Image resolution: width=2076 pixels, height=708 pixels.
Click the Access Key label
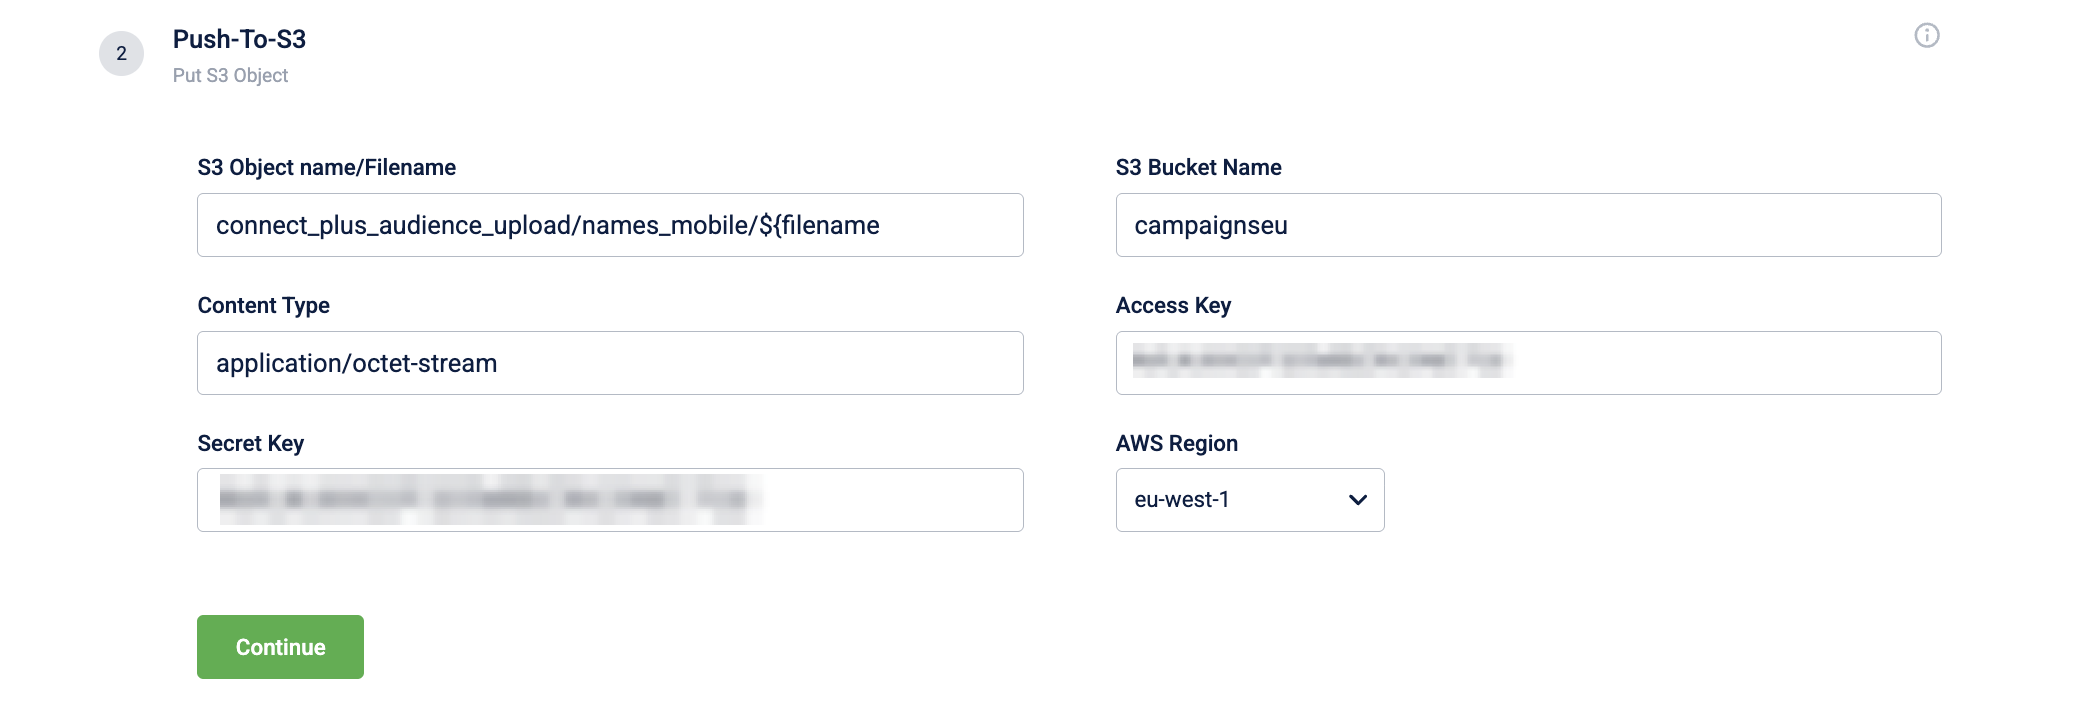click(x=1173, y=305)
